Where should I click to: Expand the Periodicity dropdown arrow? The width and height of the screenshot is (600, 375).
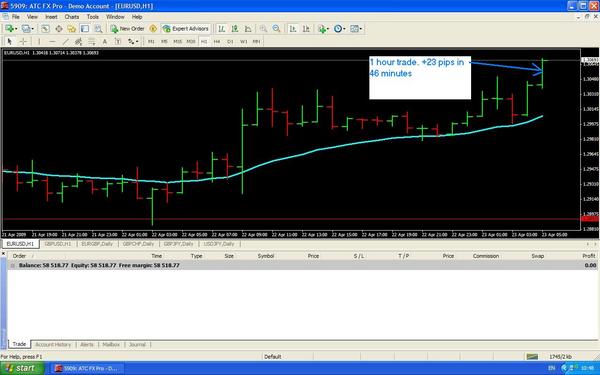tap(344, 29)
